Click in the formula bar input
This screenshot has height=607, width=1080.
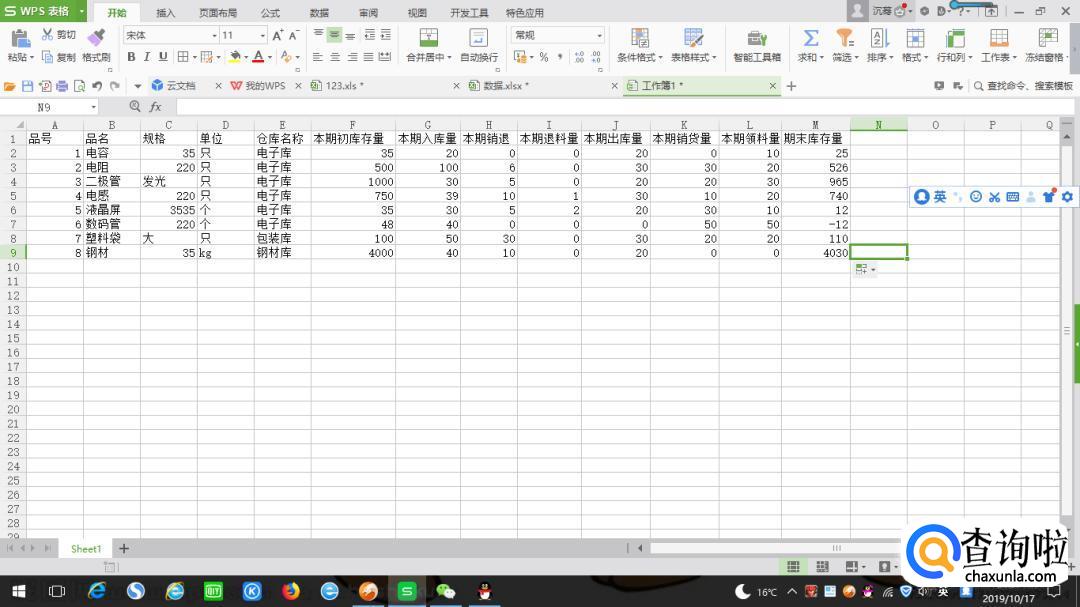point(623,107)
